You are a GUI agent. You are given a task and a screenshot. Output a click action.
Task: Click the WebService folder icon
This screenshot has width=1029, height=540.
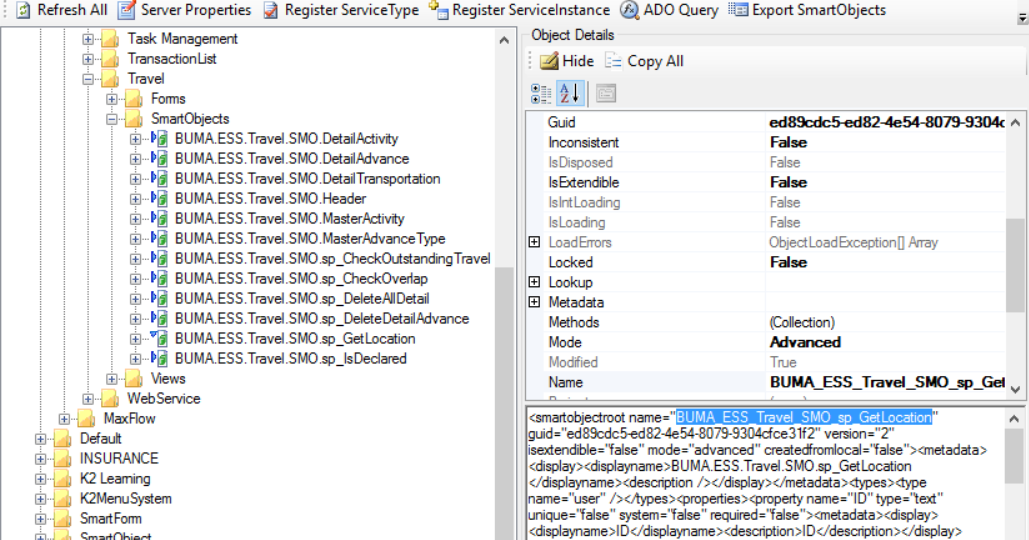click(x=110, y=399)
